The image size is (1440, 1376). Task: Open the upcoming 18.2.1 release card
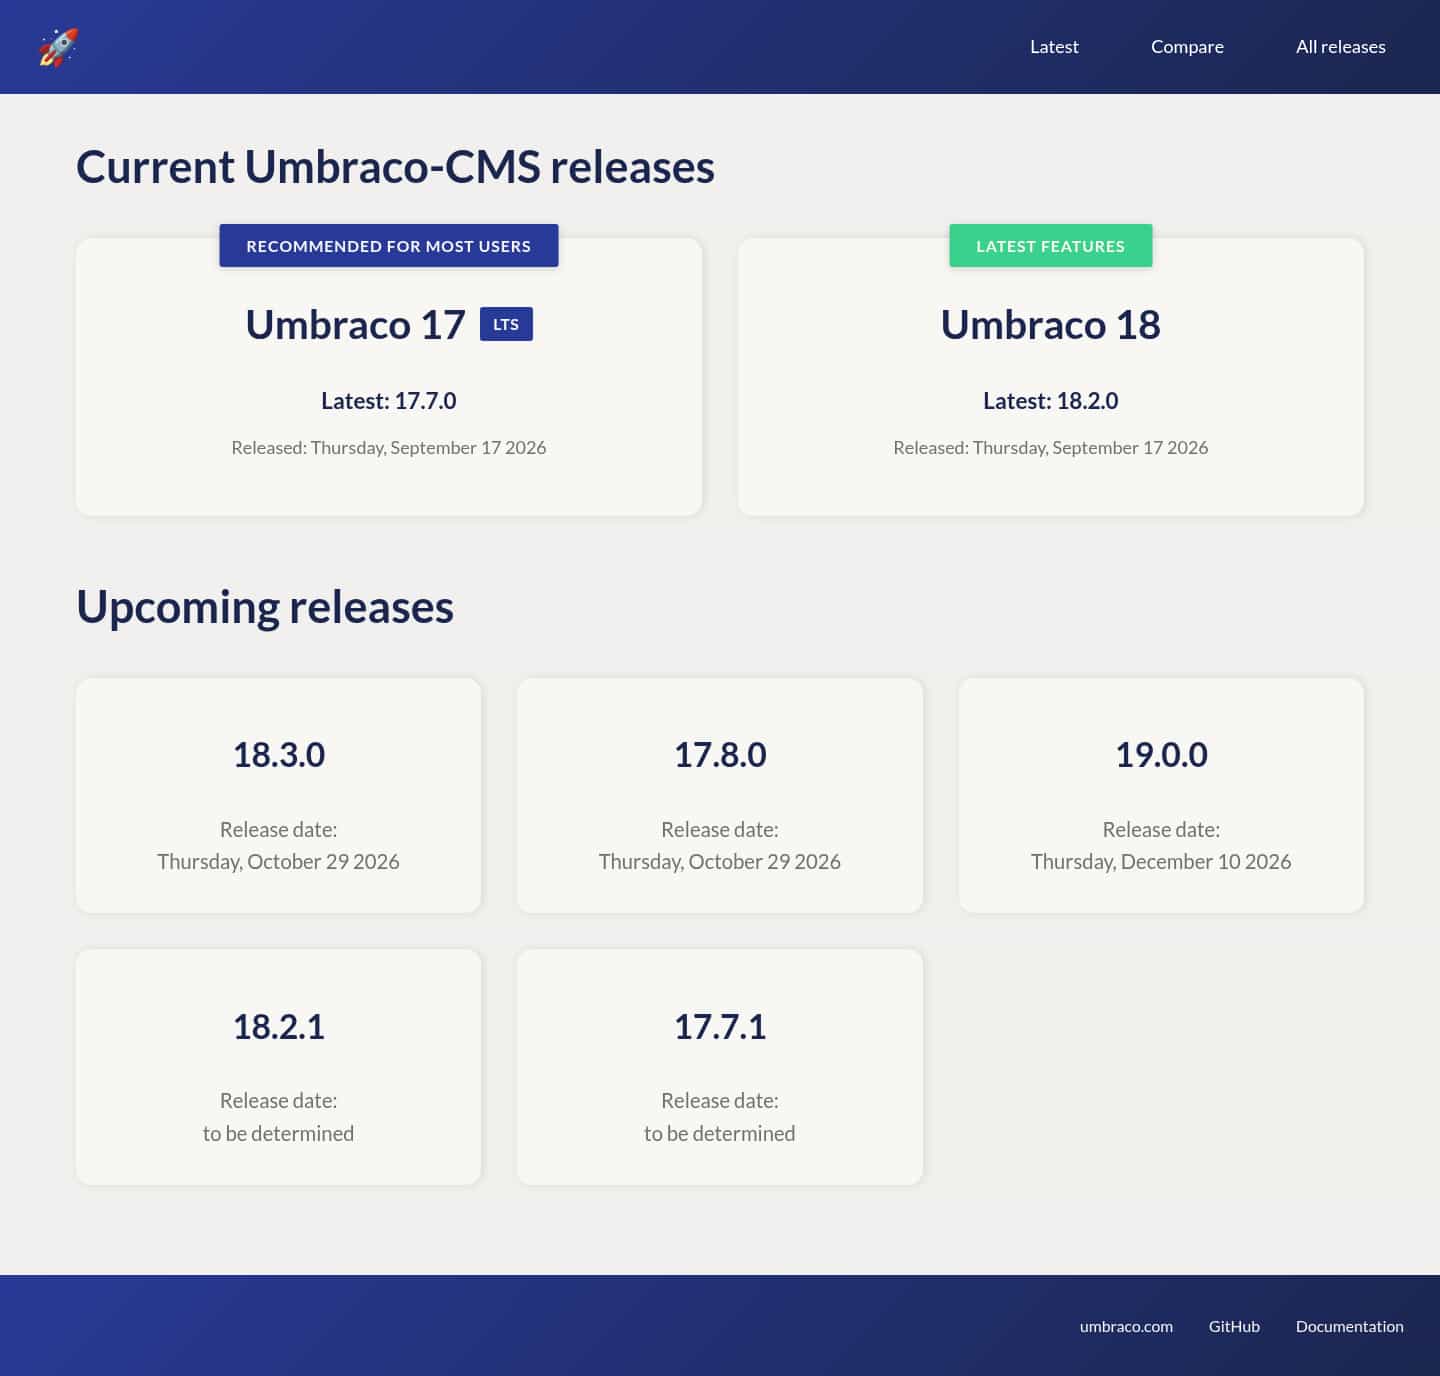(279, 1067)
